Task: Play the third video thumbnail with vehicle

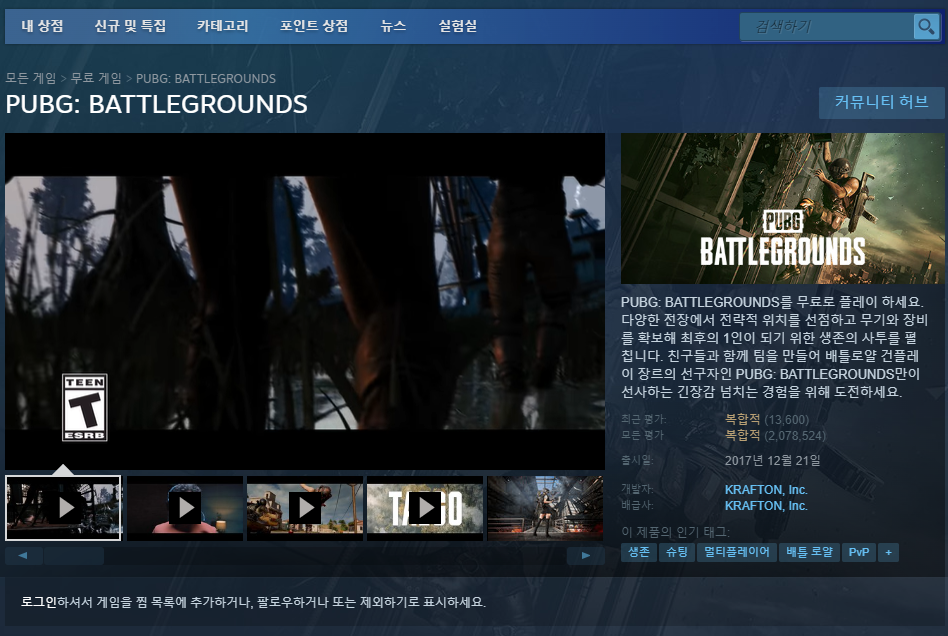Action: click(305, 508)
